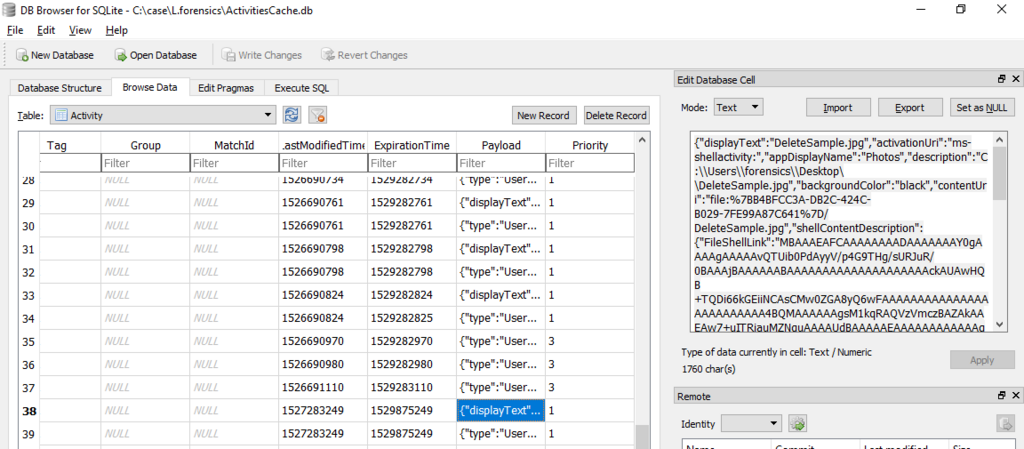Click the Name column header in Remote panel
Viewport: 1024px width, 449px height.
(x=724, y=447)
